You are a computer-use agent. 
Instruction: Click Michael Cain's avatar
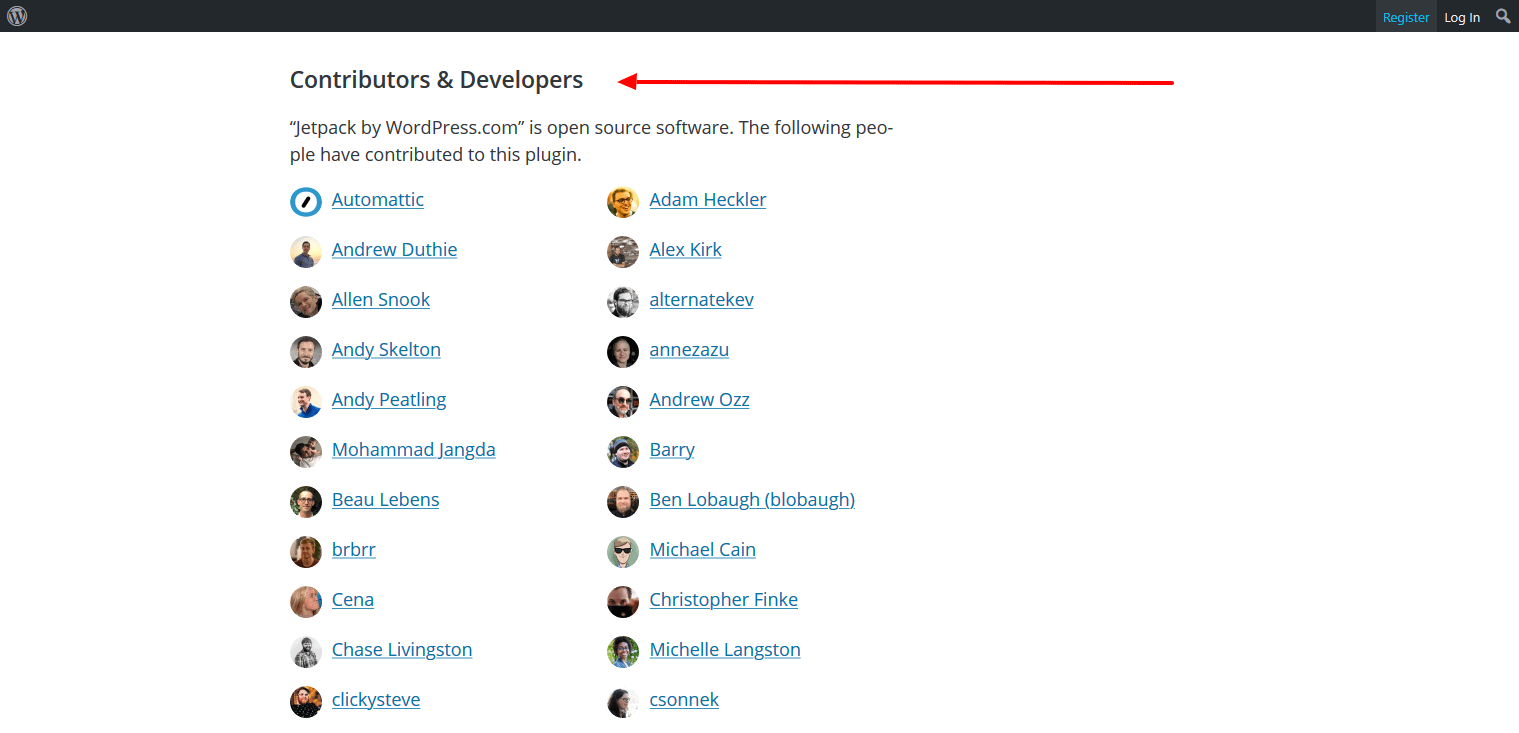(x=623, y=551)
